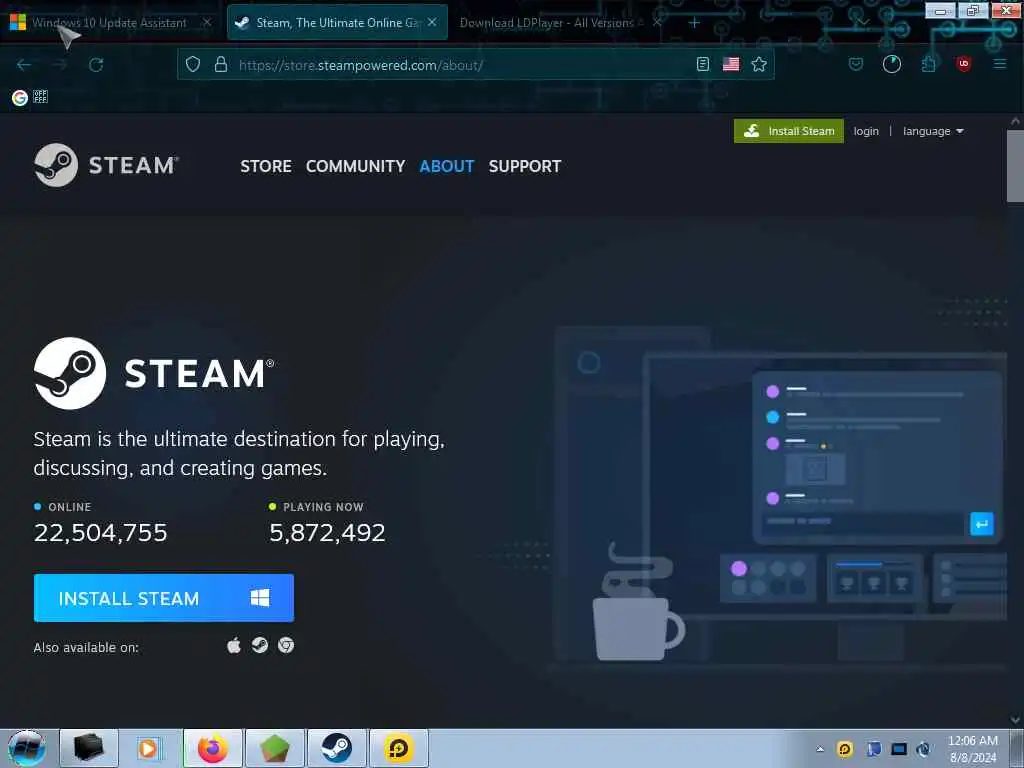Viewport: 1024px width, 768px height.
Task: Click the LDPlayer system tray icon
Action: (844, 749)
